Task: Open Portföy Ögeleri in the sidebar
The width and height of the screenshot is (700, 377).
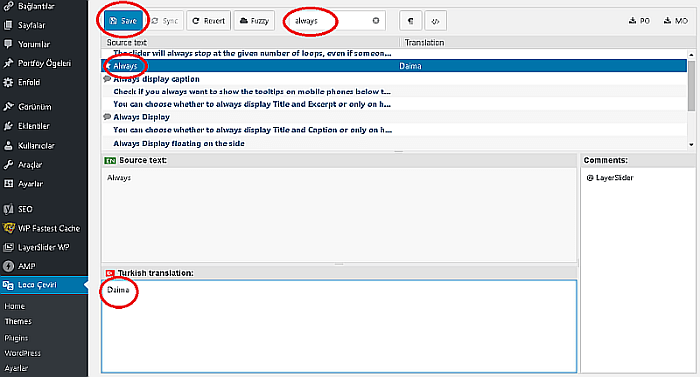Action: (x=44, y=63)
